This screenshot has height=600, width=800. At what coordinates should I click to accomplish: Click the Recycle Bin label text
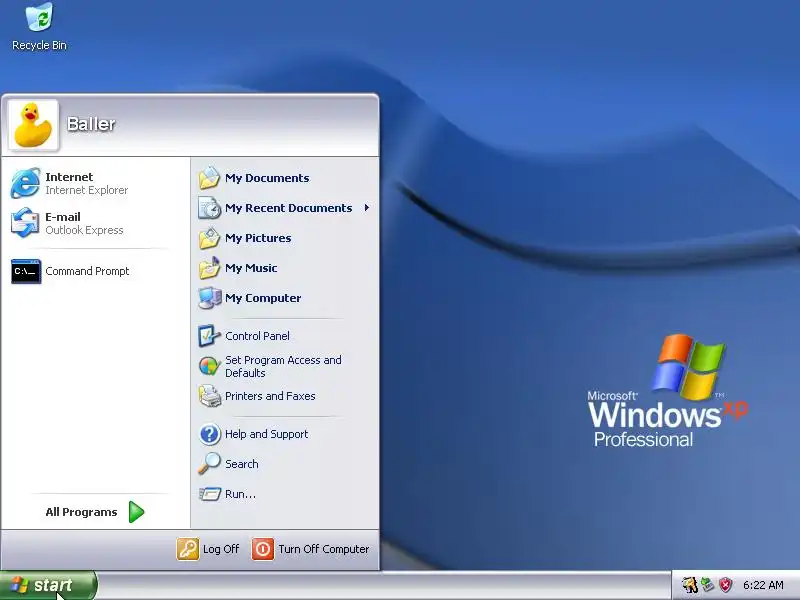point(39,45)
